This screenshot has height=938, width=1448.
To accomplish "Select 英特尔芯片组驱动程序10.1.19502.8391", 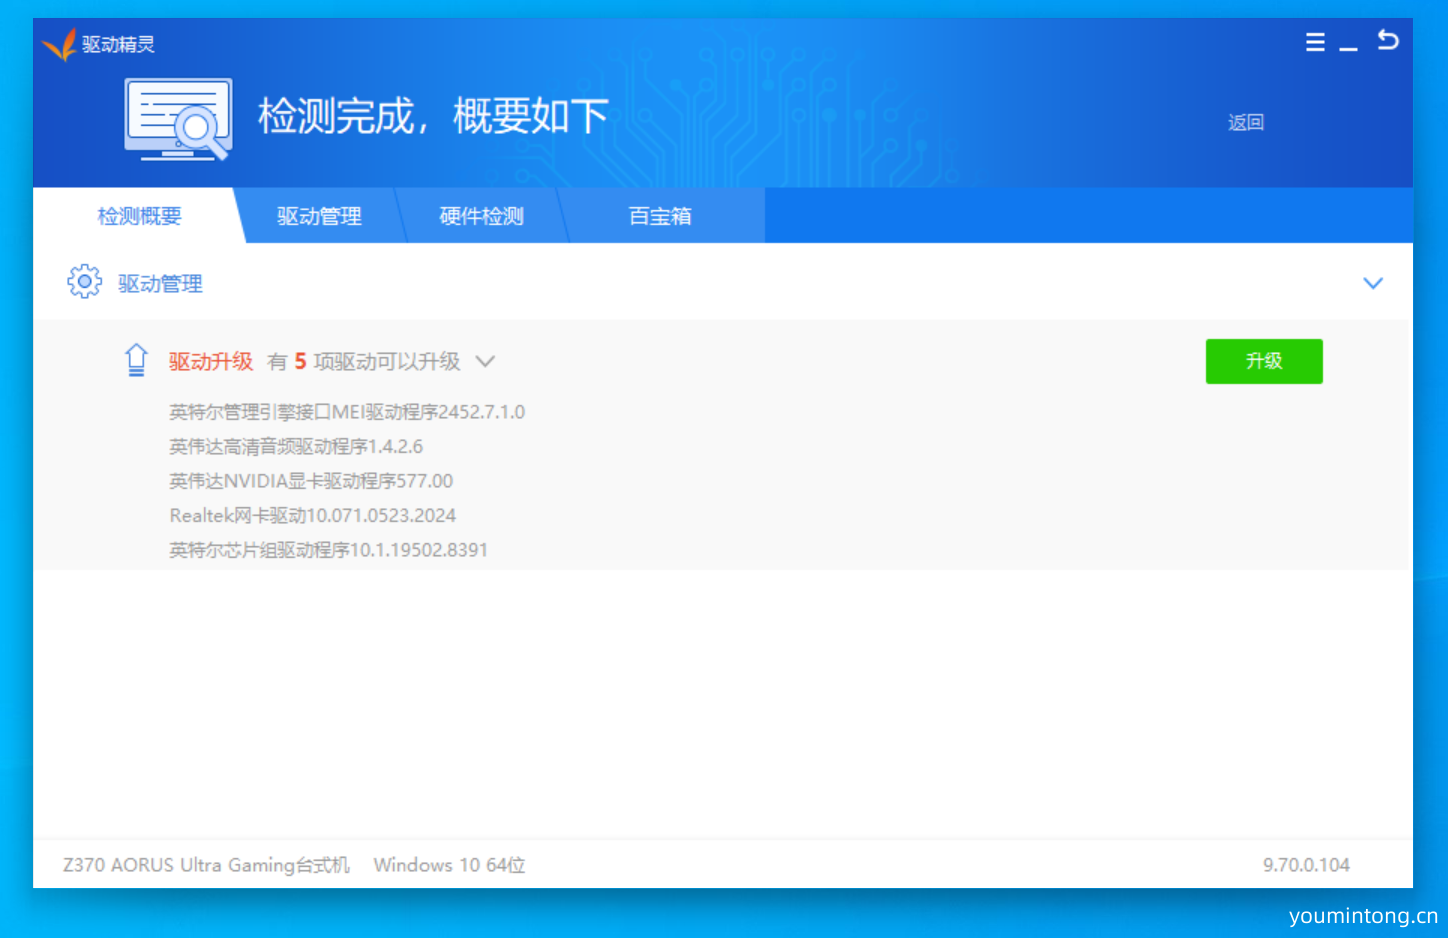I will (328, 550).
